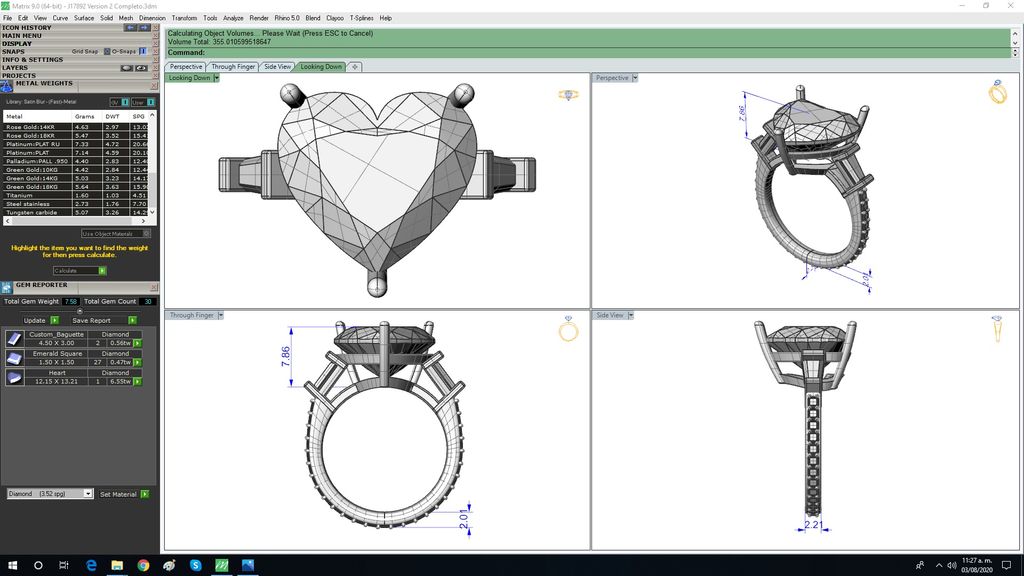Click green arrow beside Emerald Square 0.47tw
Screen dimensions: 1024x576
pos(137,362)
